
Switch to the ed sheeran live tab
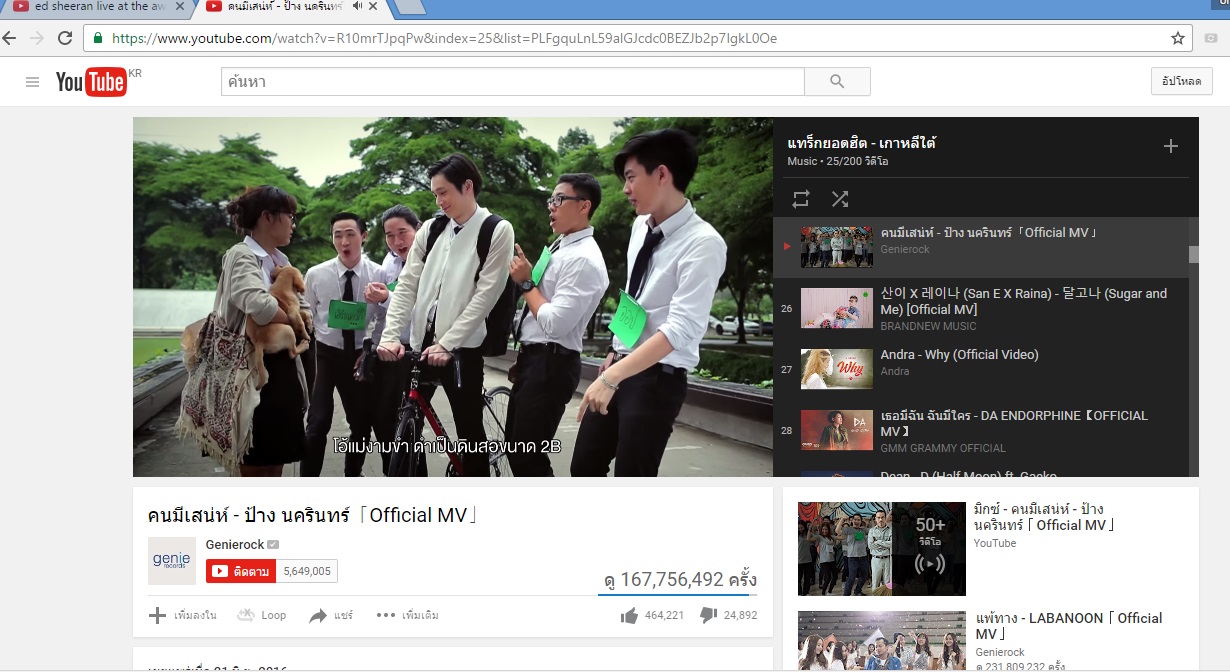(100, 7)
